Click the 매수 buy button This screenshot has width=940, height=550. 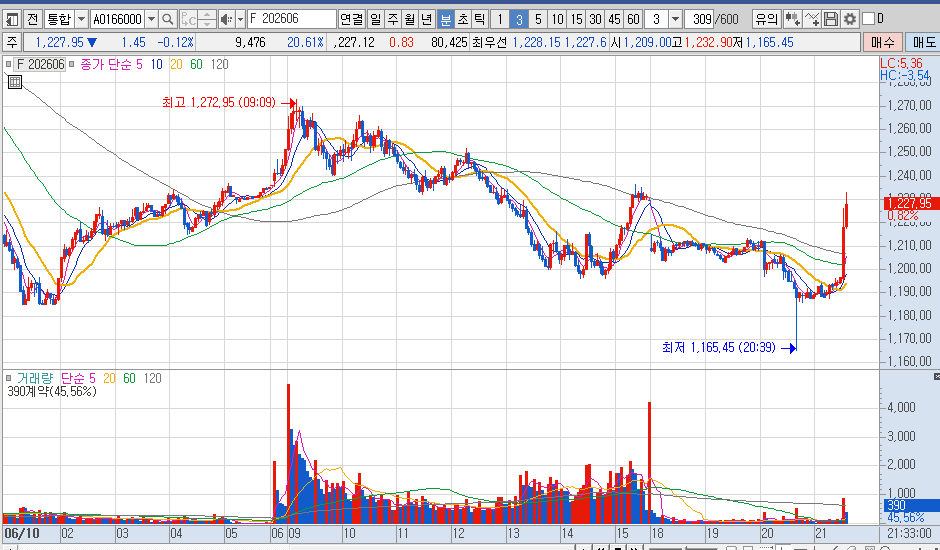(882, 42)
